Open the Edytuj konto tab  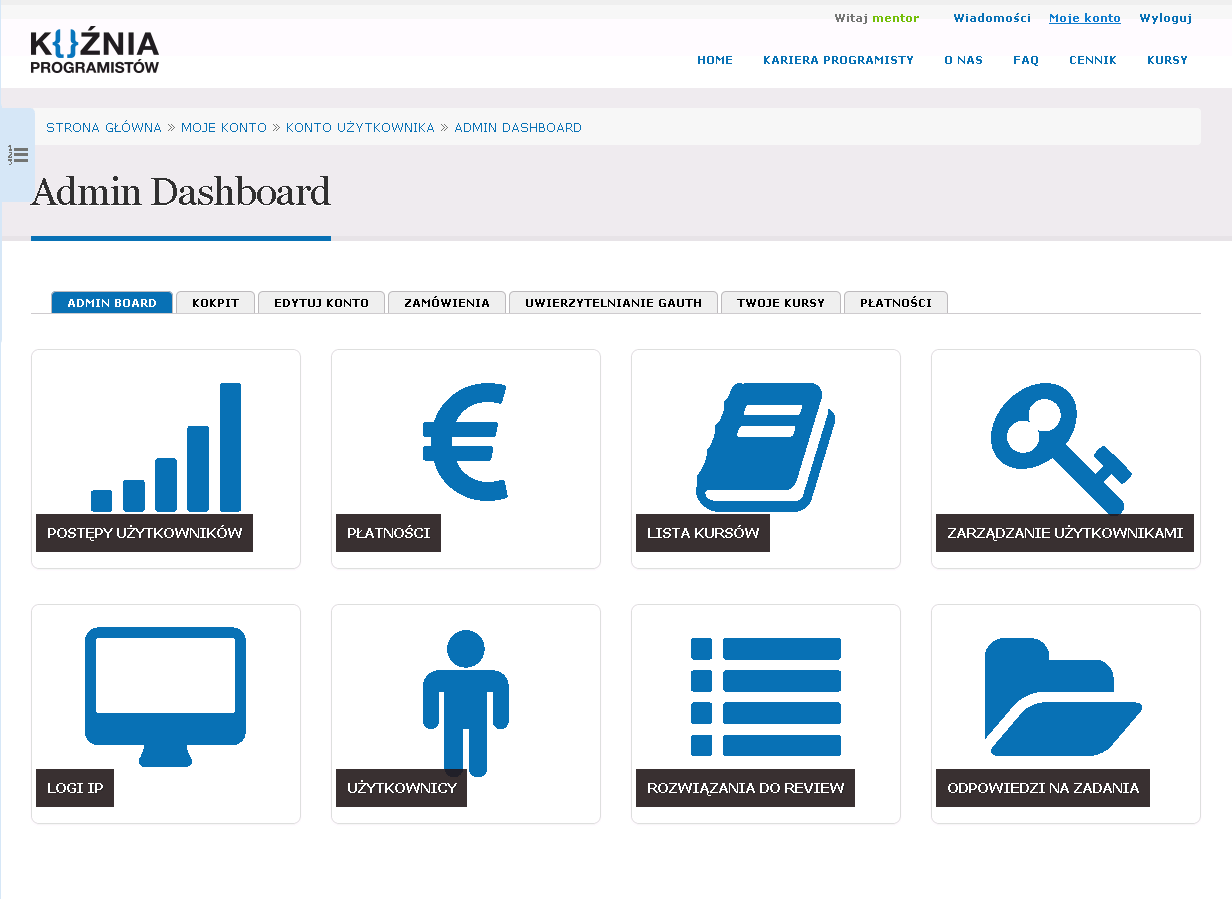[x=321, y=303]
